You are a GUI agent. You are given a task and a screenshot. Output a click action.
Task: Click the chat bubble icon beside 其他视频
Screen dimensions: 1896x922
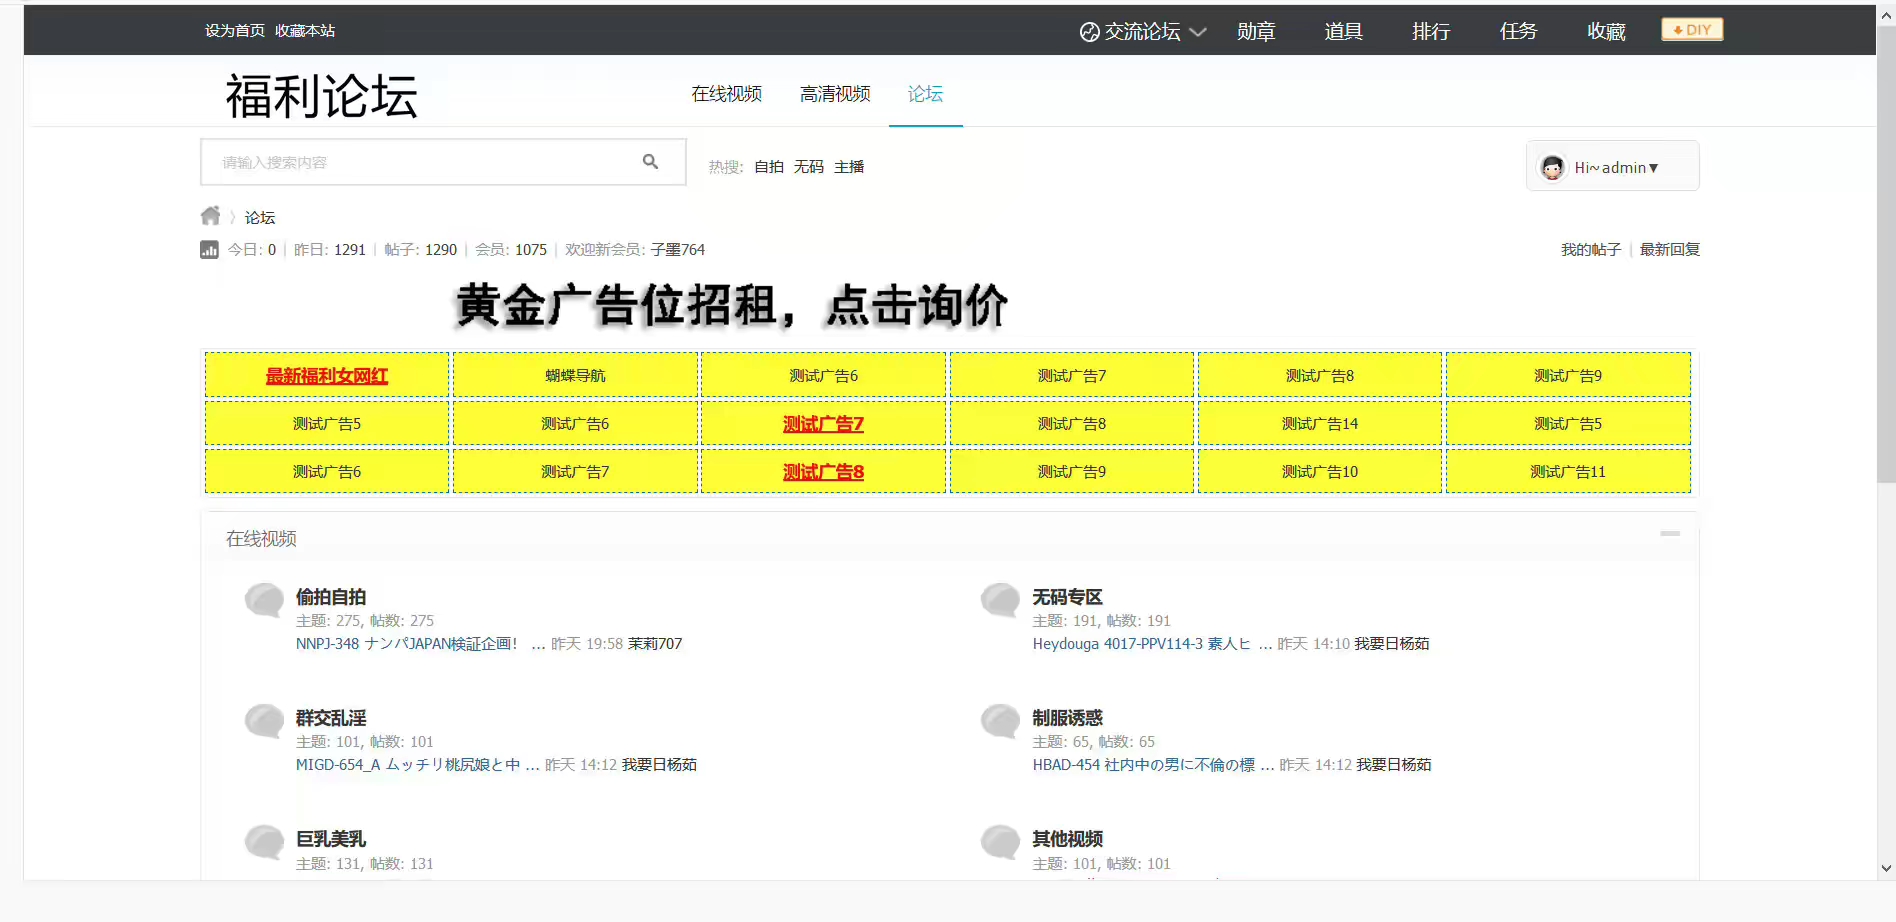pos(1000,842)
